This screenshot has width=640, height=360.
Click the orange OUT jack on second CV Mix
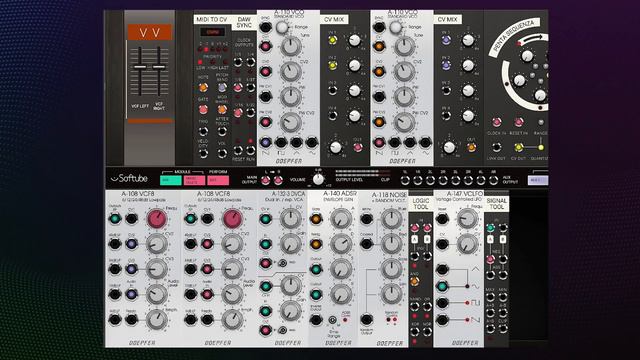click(471, 147)
